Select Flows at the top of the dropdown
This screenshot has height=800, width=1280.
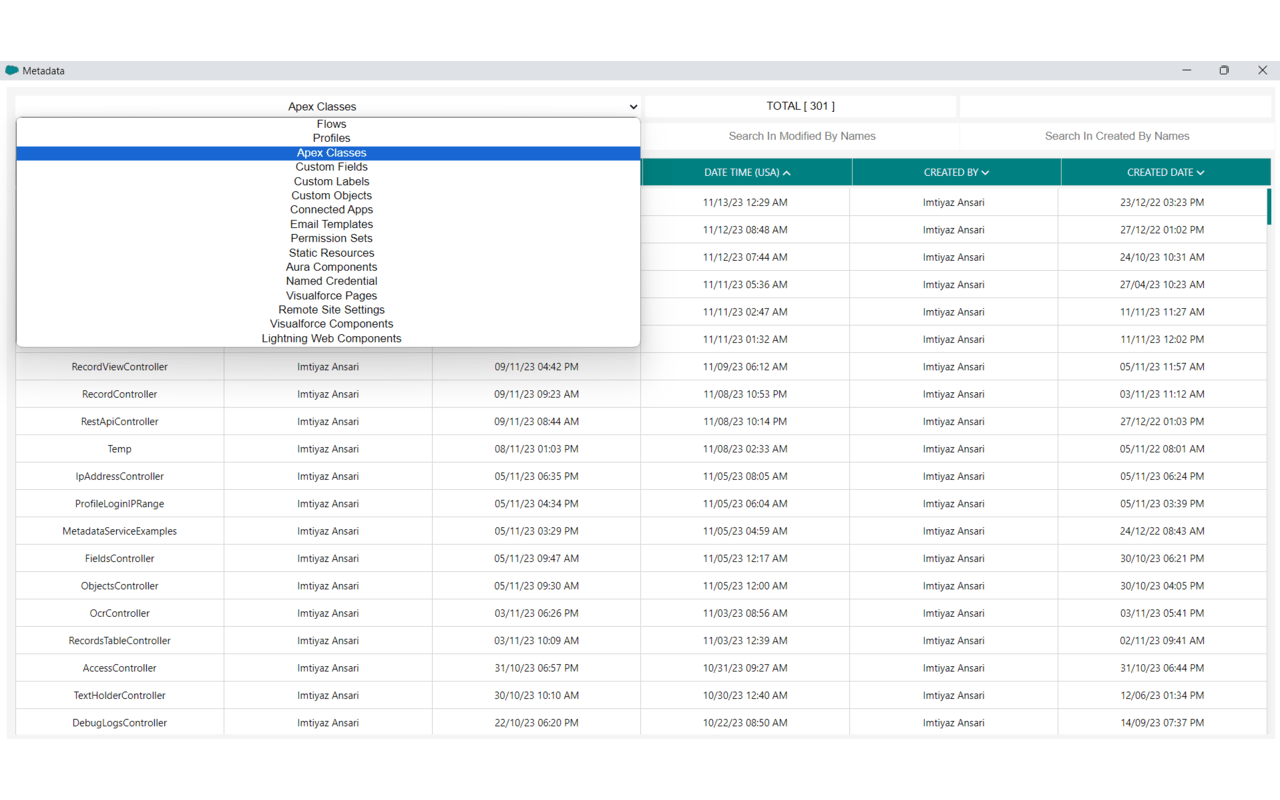click(x=331, y=123)
